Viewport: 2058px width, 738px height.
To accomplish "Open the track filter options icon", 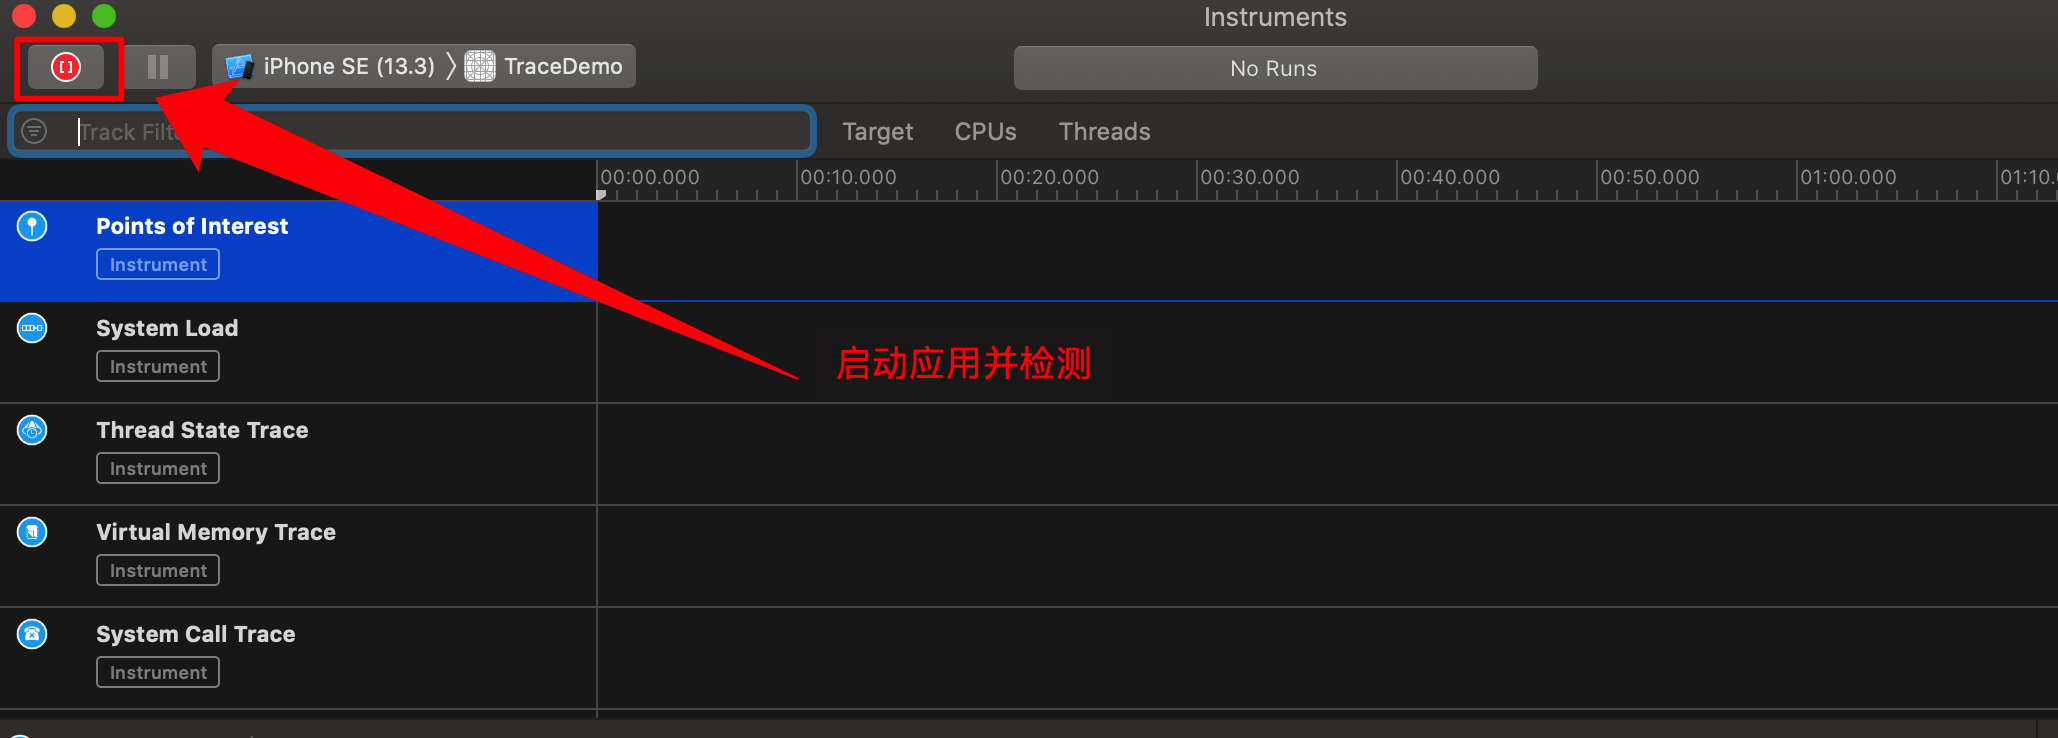I will 34,131.
